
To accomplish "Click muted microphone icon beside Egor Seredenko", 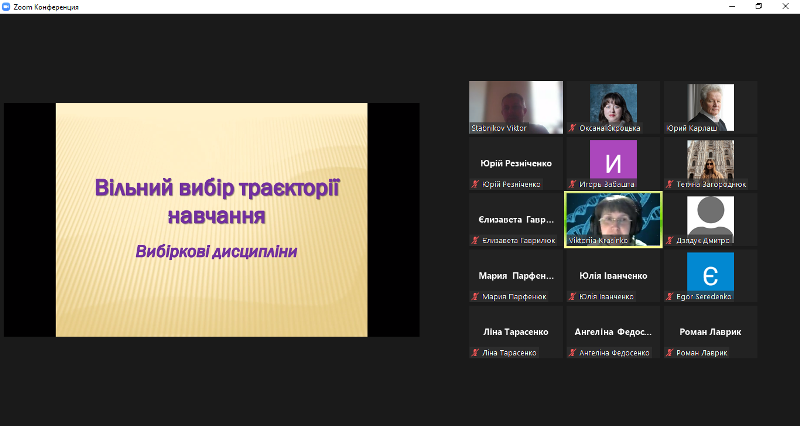I will 669,296.
